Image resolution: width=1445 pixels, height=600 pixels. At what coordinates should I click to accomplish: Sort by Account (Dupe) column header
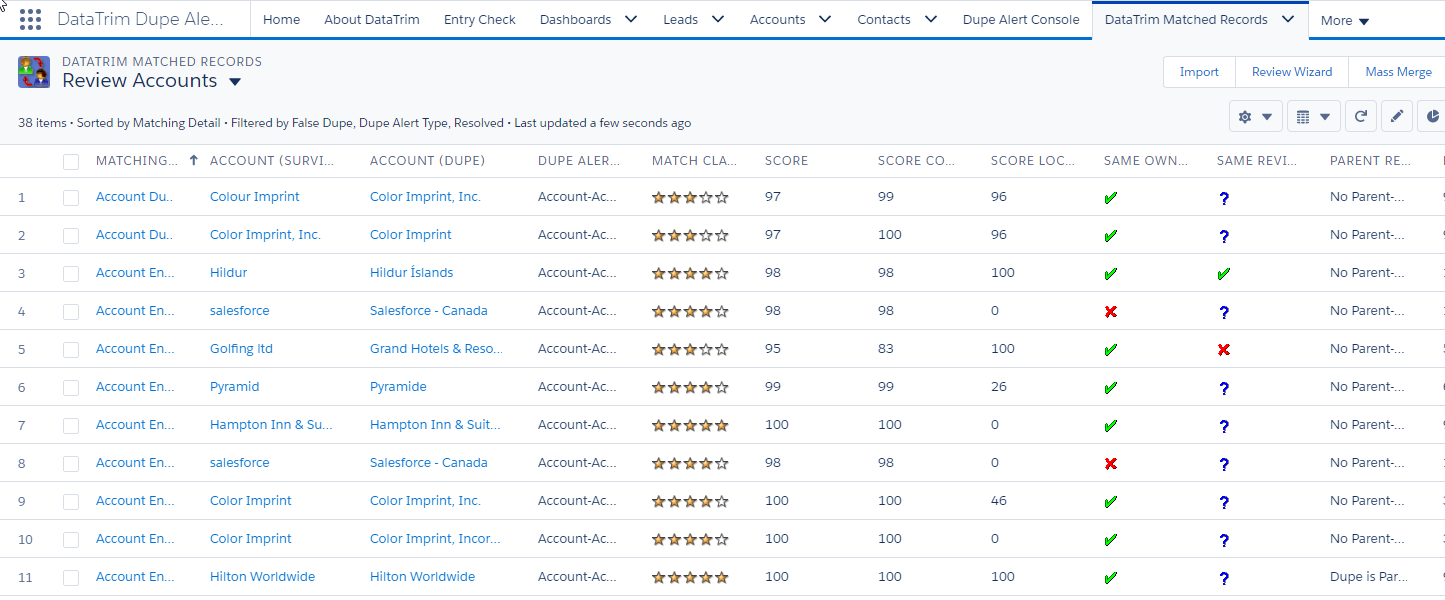(x=427, y=161)
